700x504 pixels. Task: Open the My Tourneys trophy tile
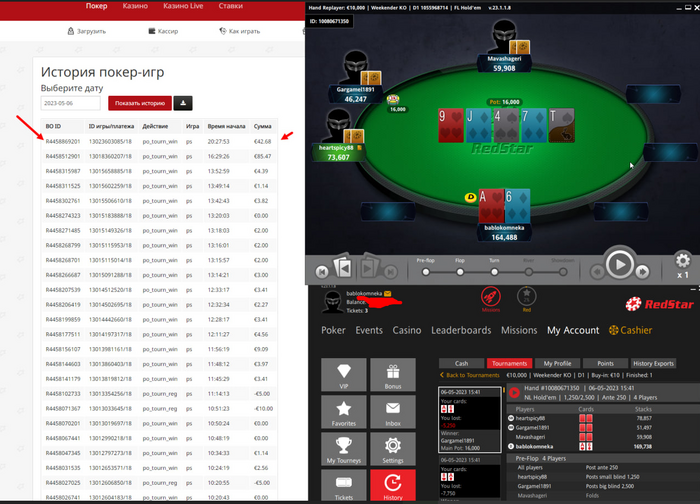(x=344, y=449)
